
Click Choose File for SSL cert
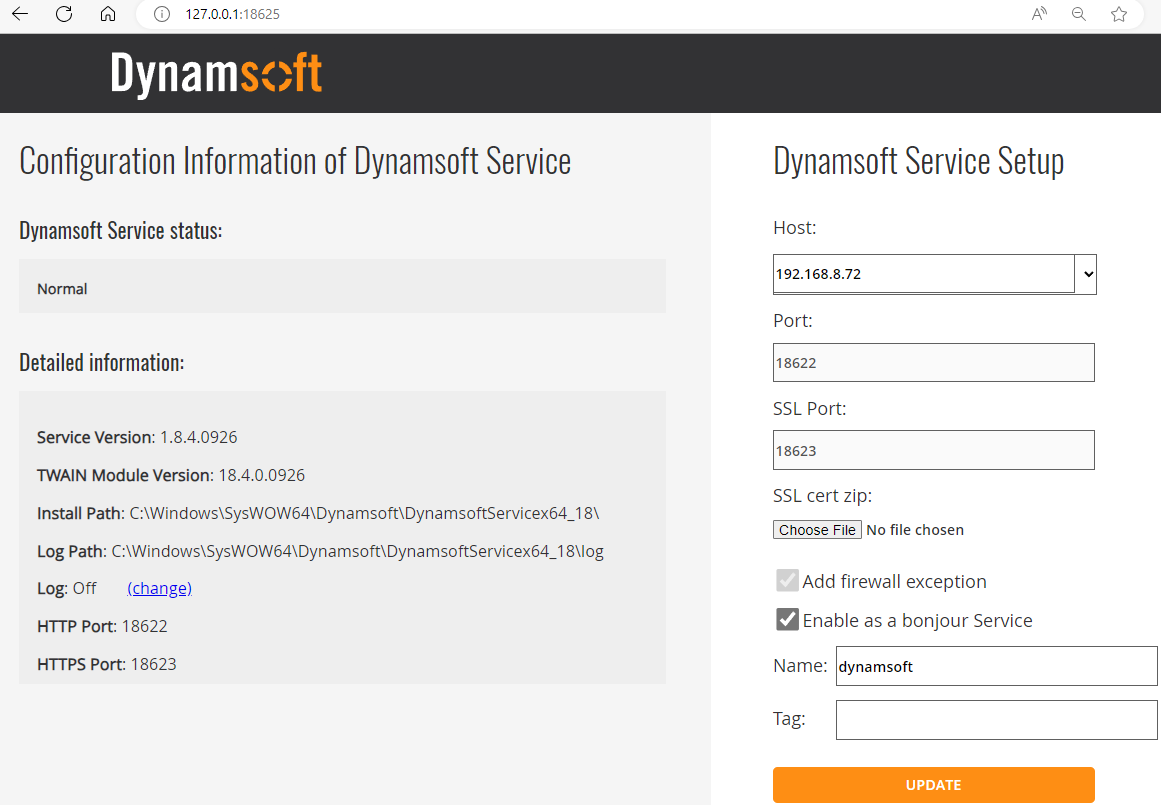pyautogui.click(x=817, y=530)
